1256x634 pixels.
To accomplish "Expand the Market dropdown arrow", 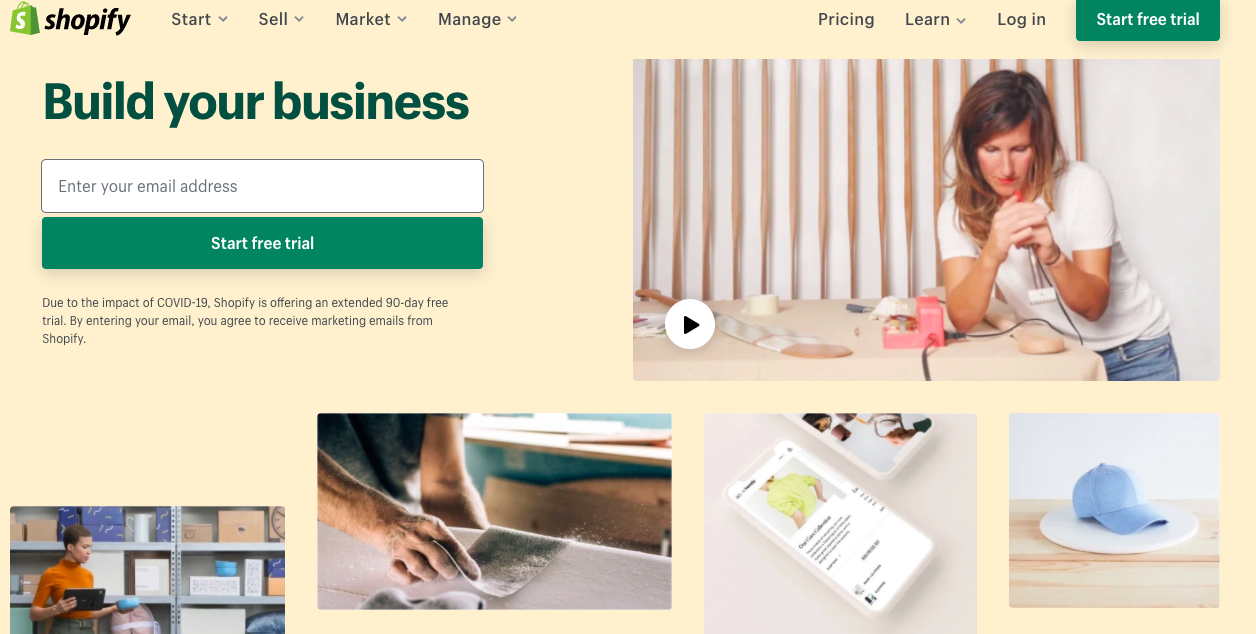I will pos(402,19).
